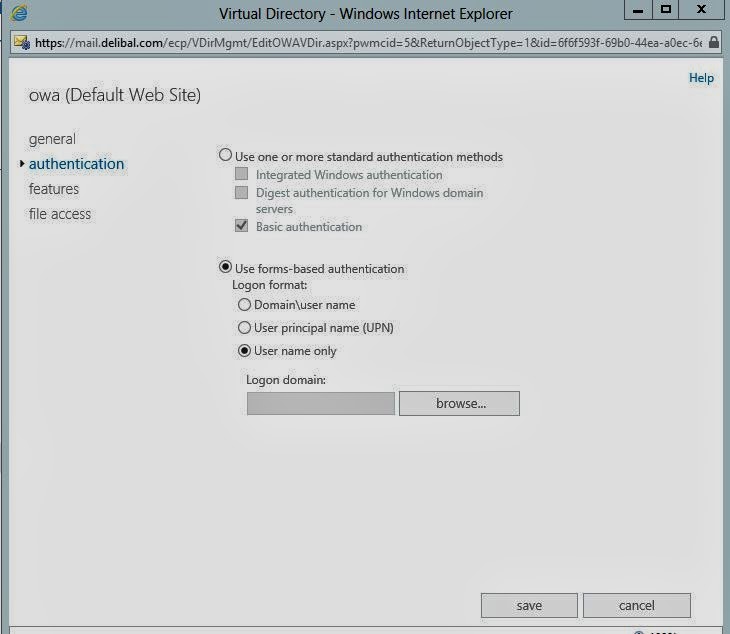
Task: Click the Internet Explorer logo in title bar
Action: point(18,14)
